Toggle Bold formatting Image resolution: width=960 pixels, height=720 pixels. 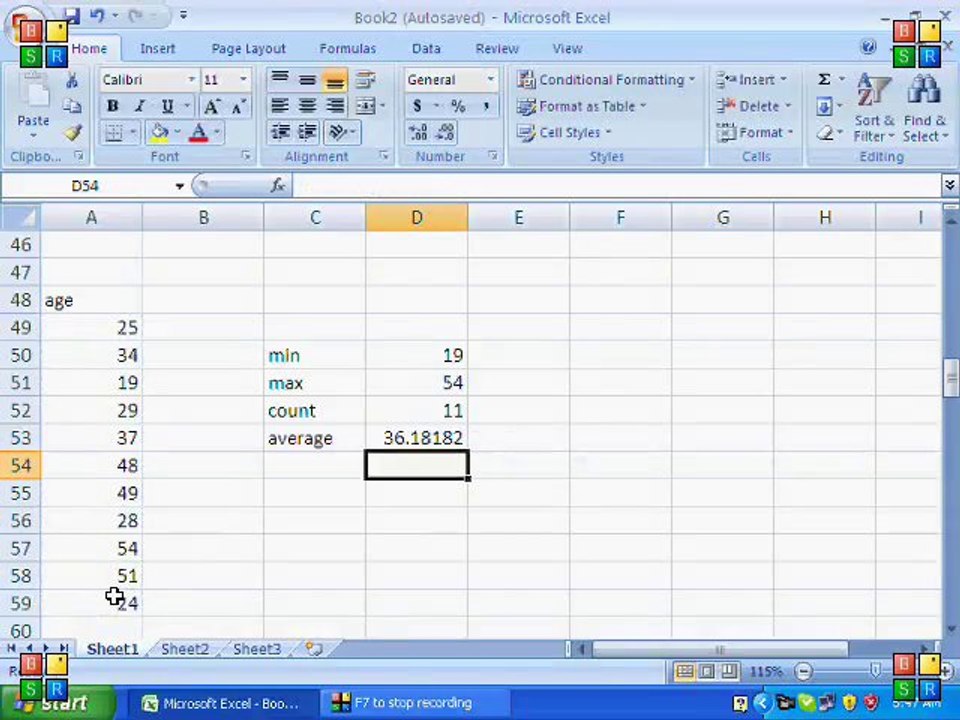point(113,106)
